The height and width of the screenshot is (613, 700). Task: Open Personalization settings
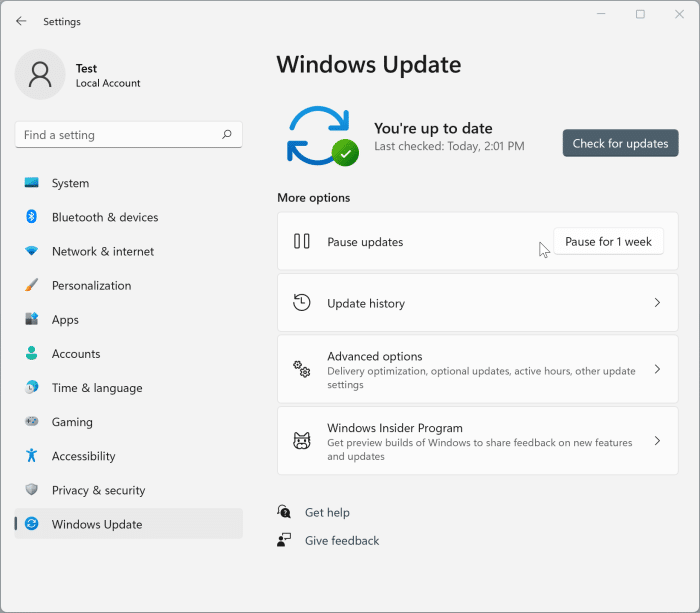tap(129, 285)
